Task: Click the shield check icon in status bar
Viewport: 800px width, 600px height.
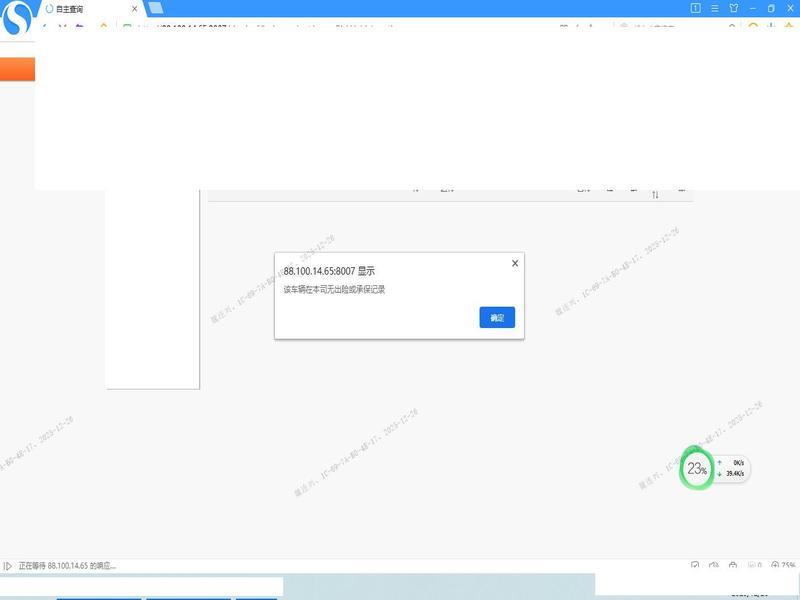Action: [x=695, y=566]
